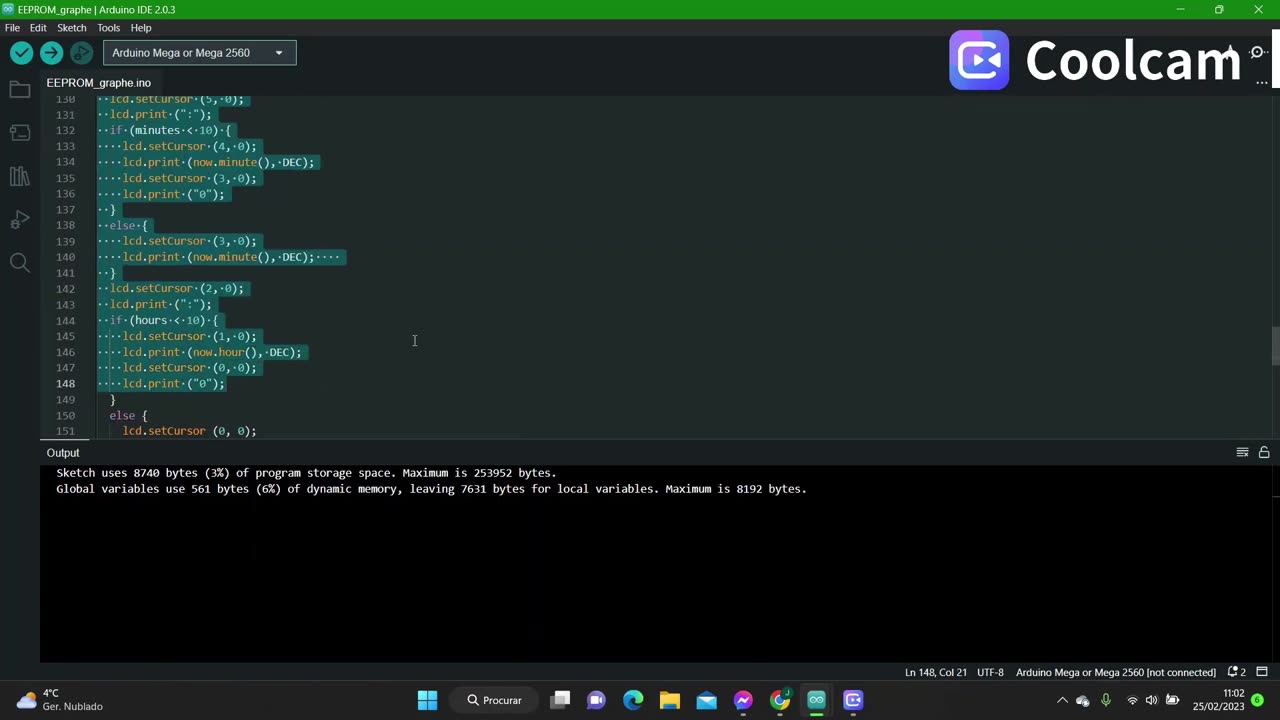Image resolution: width=1280 pixels, height=720 pixels.
Task: Open the Library Manager sidebar icon
Action: click(x=19, y=176)
